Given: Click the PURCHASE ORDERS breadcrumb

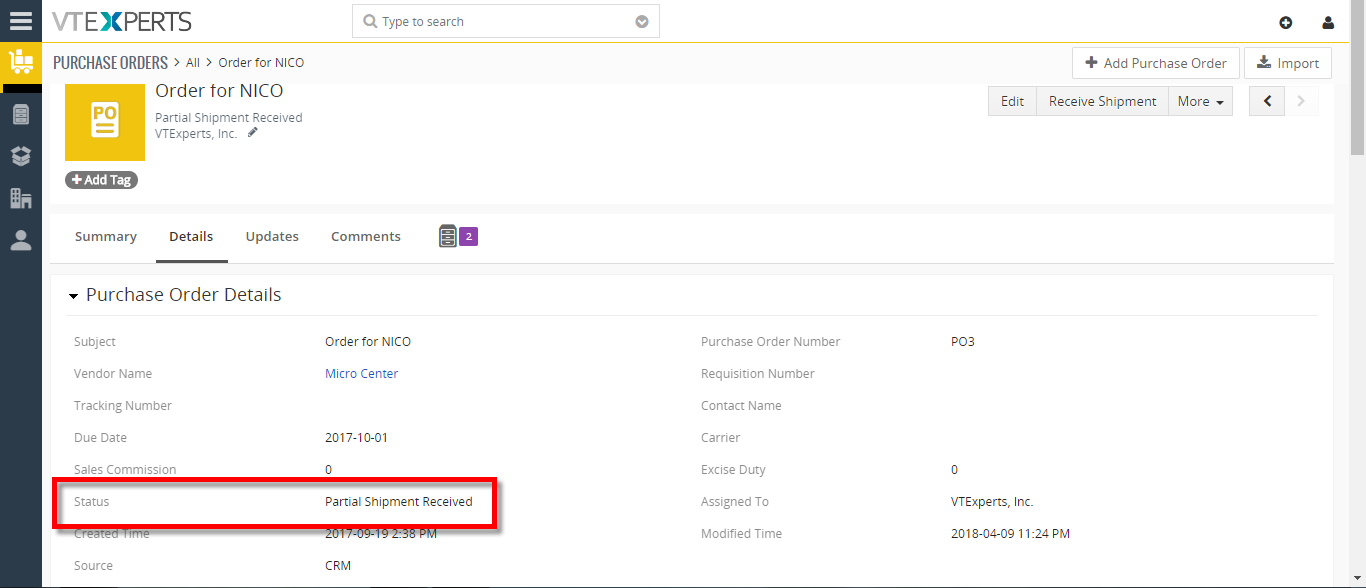Looking at the screenshot, I should [x=110, y=62].
